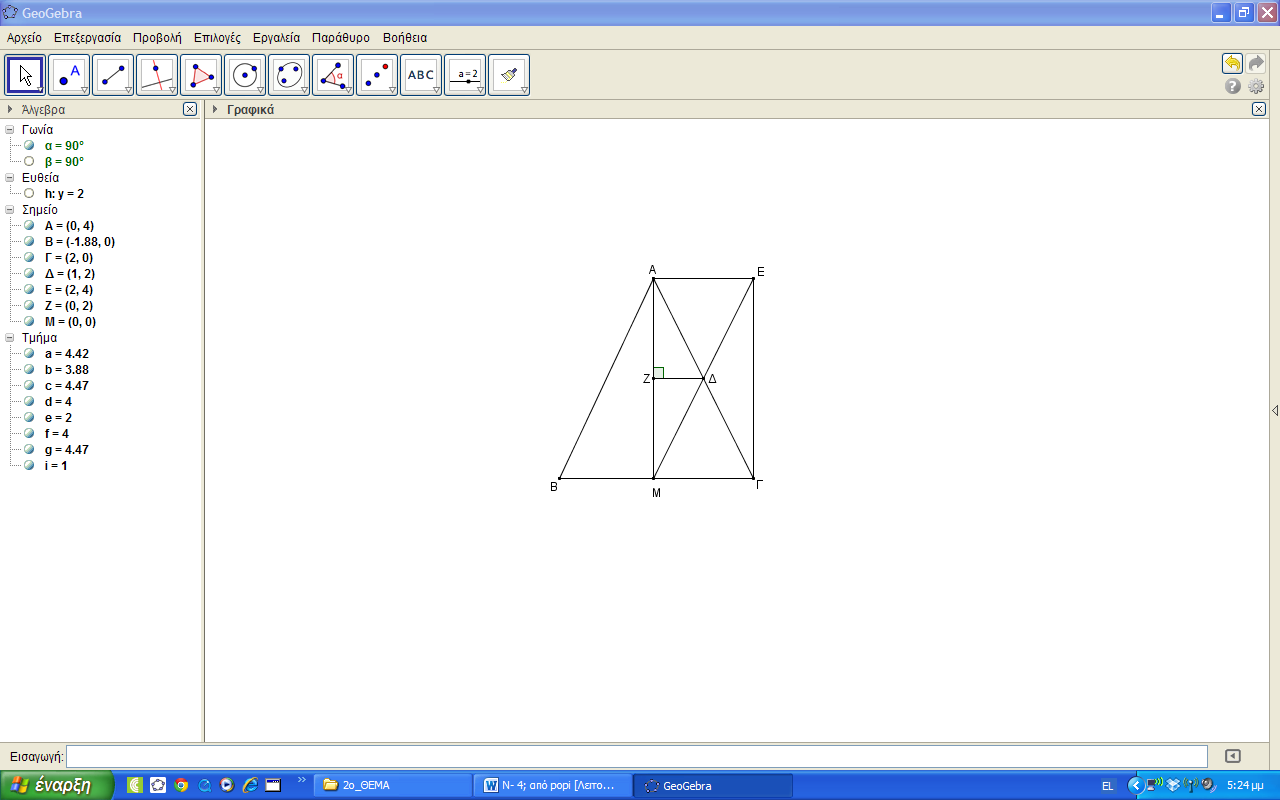Image resolution: width=1280 pixels, height=800 pixels.
Task: Close the Άλγεβρα panel with X
Action: pos(190,109)
